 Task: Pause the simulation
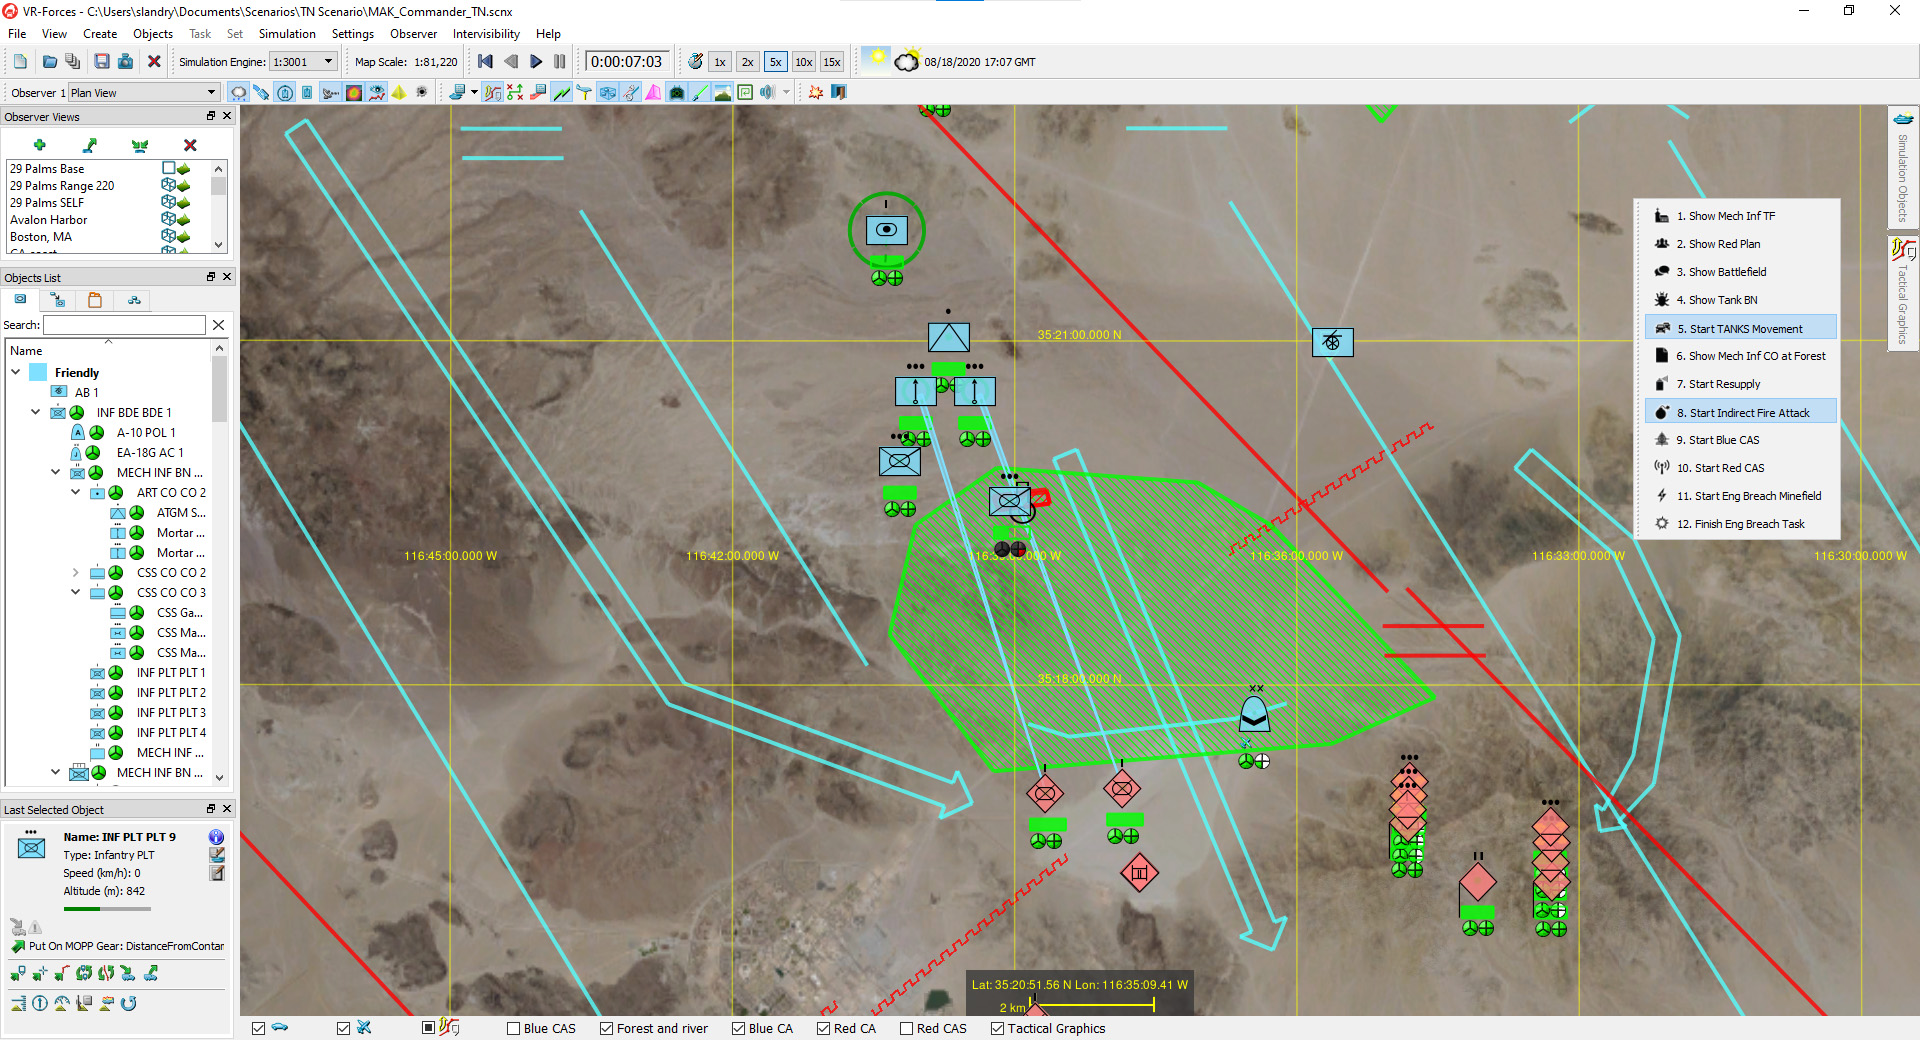560,62
